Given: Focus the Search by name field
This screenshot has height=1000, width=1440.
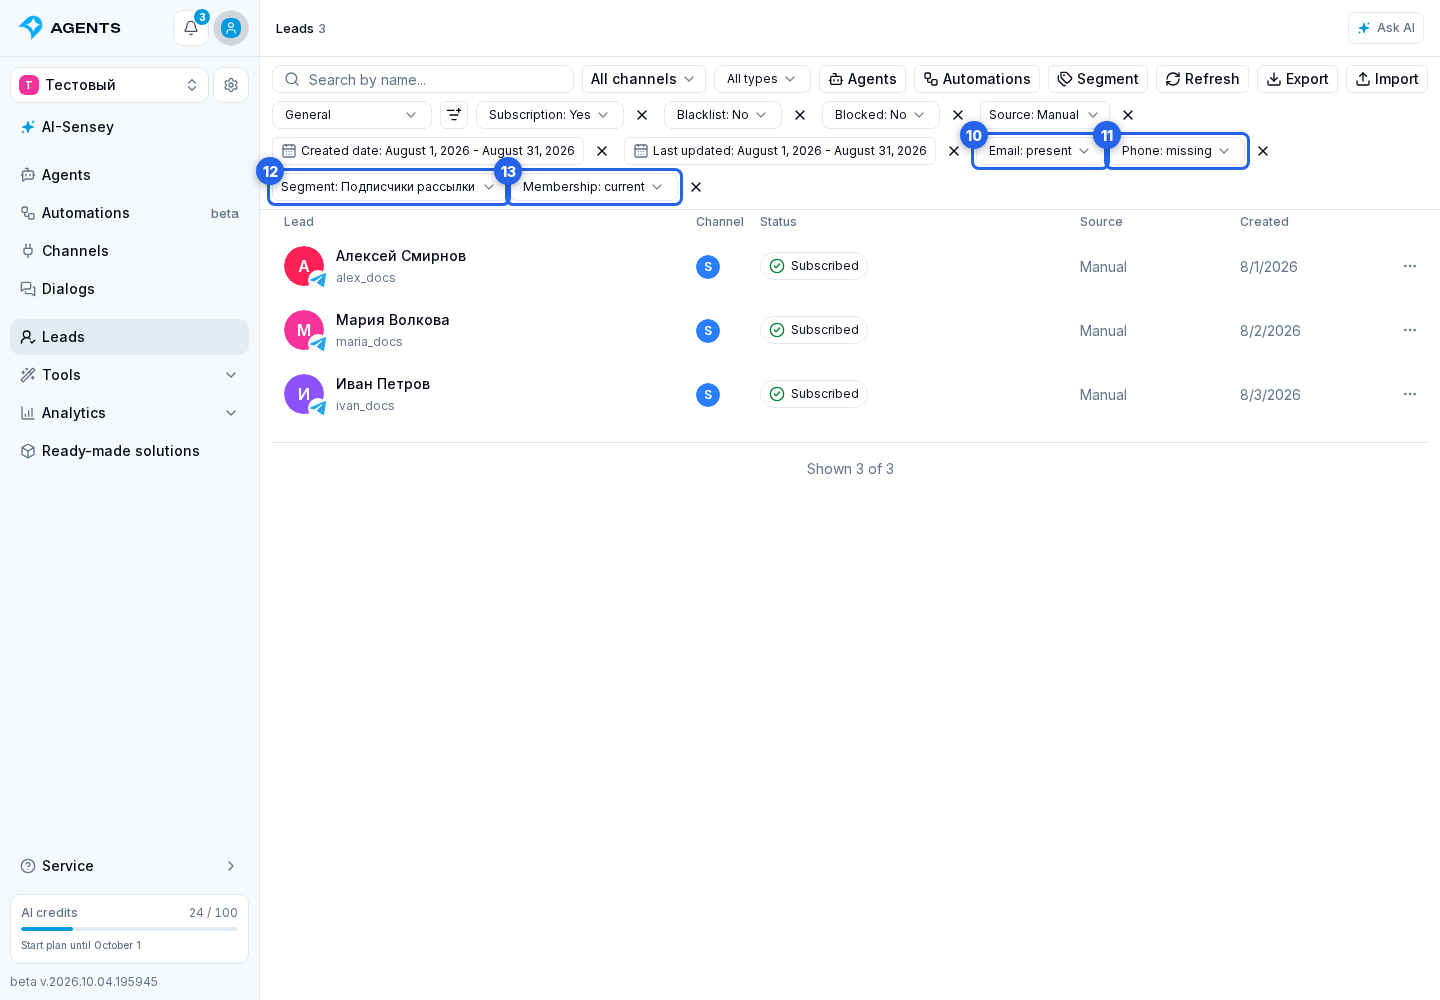Looking at the screenshot, I should click(423, 79).
